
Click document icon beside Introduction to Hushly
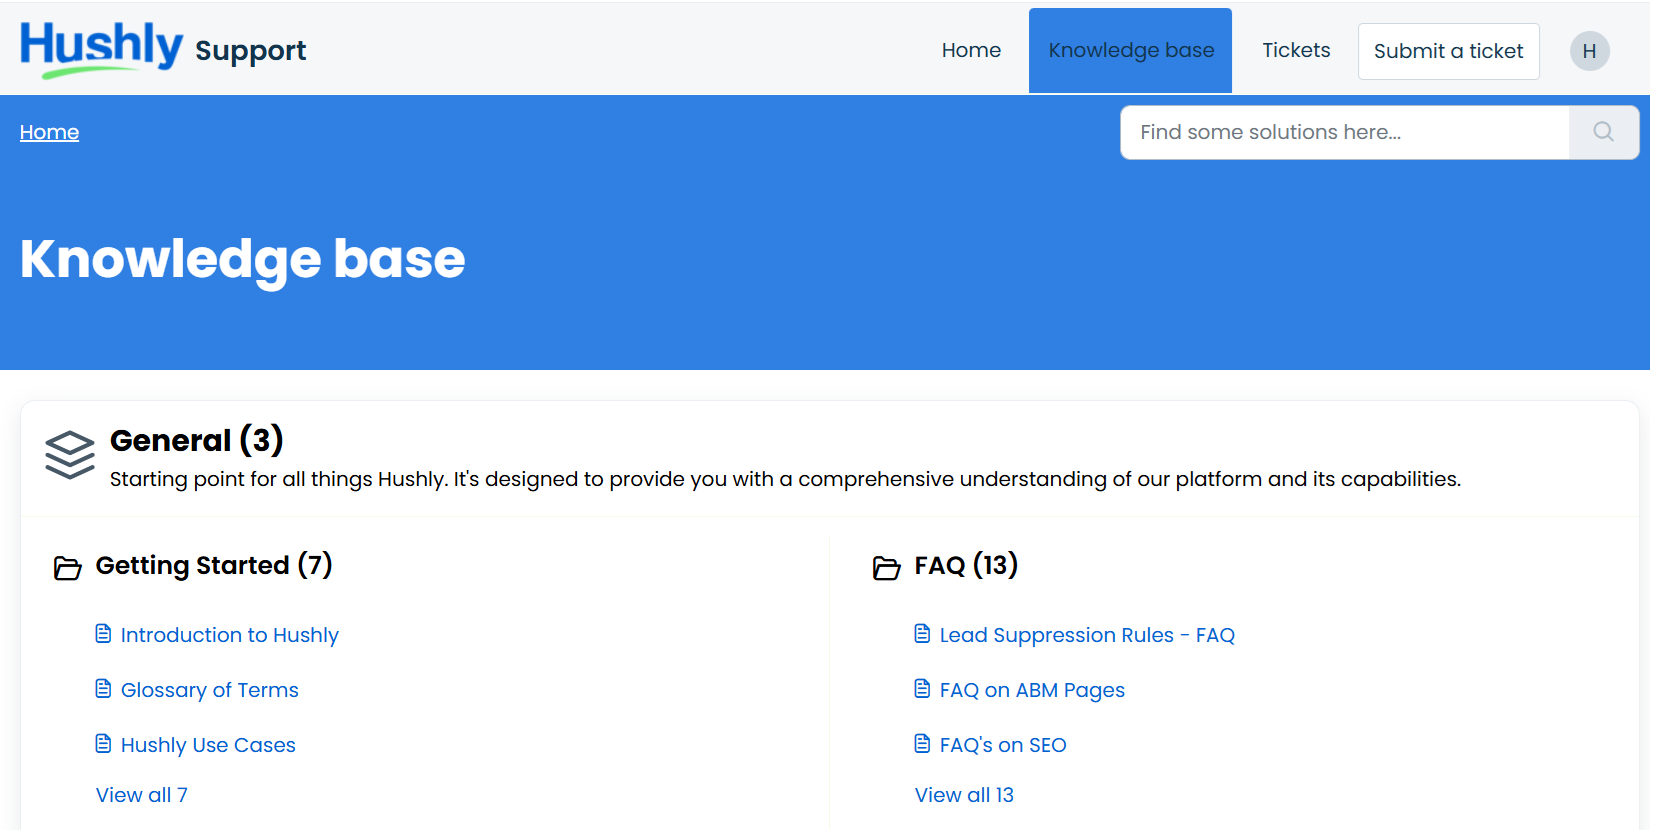pos(103,633)
